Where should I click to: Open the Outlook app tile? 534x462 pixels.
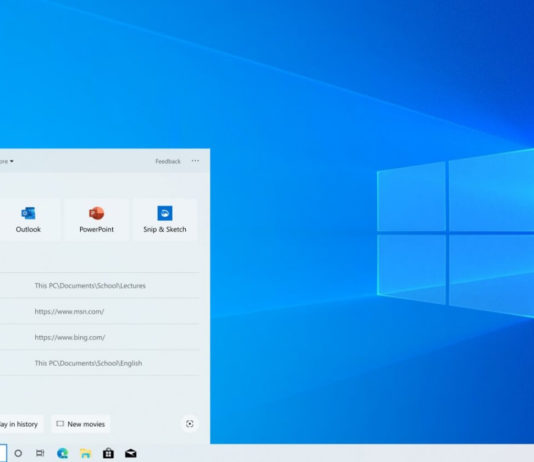click(x=28, y=220)
